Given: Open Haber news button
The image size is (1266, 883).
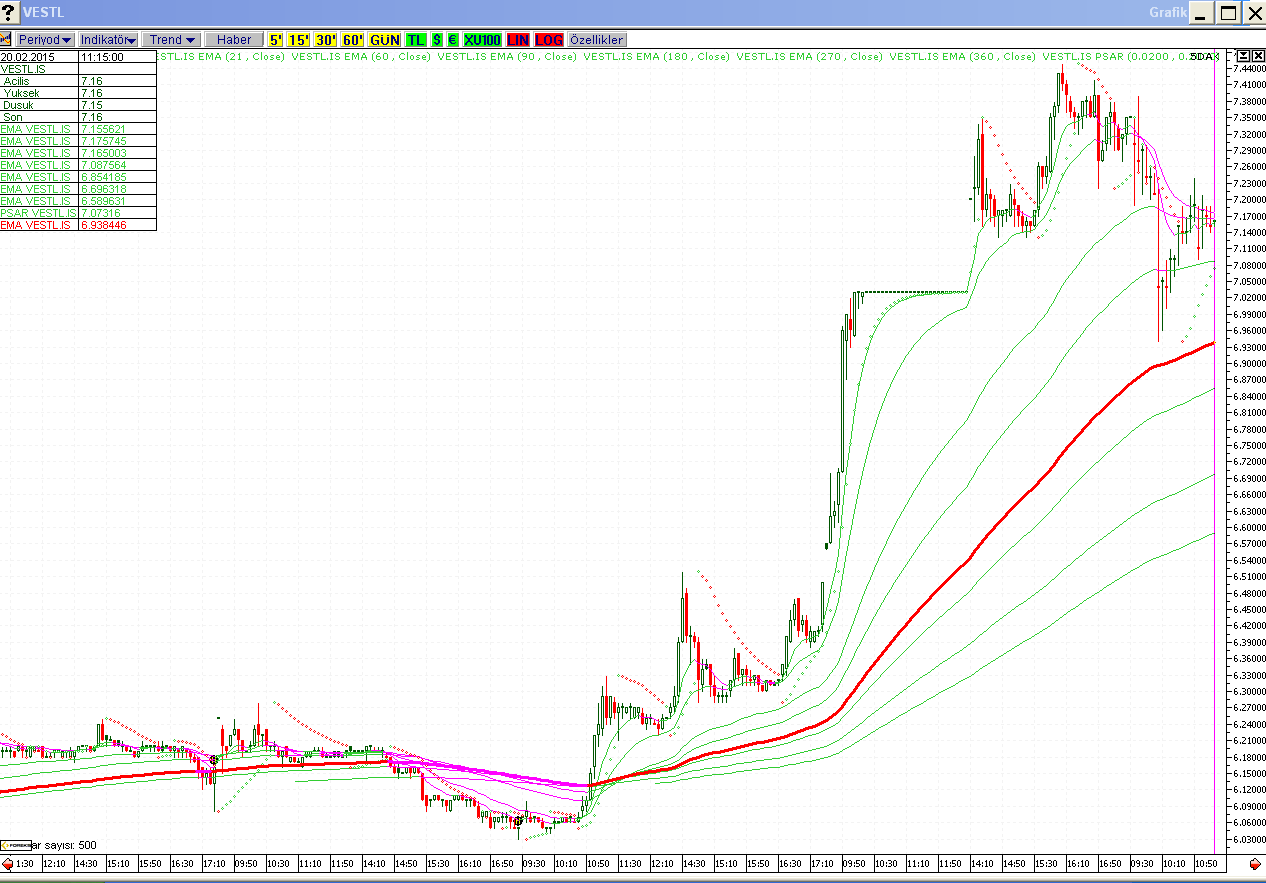Looking at the screenshot, I should 234,40.
